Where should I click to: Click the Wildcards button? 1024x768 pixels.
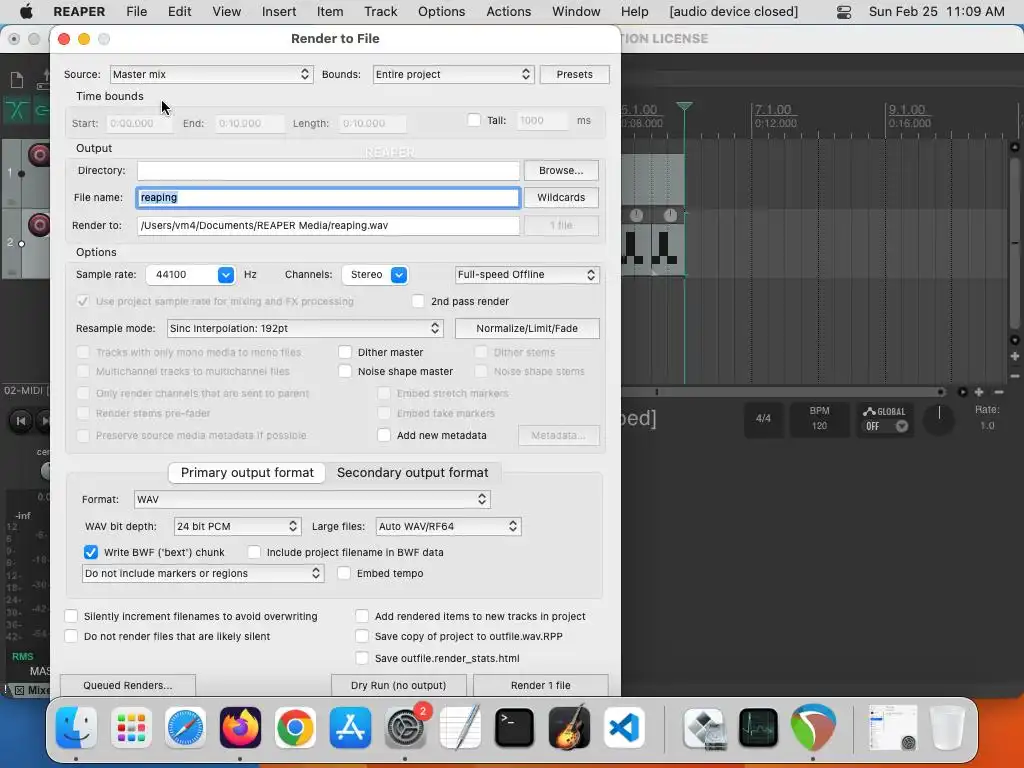coord(561,198)
